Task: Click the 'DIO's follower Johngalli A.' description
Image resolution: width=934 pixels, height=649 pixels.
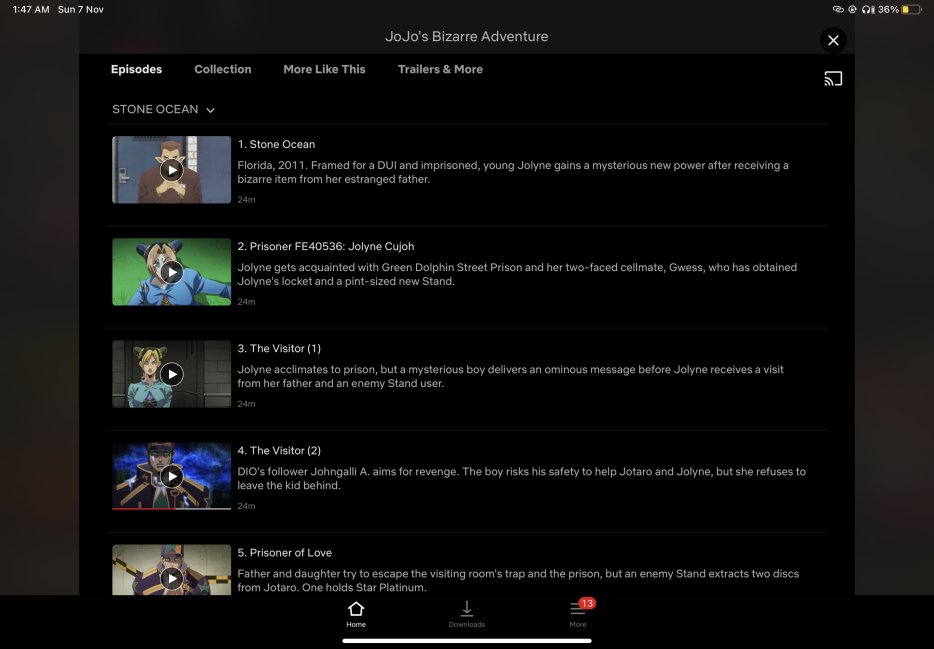Action: [521, 478]
